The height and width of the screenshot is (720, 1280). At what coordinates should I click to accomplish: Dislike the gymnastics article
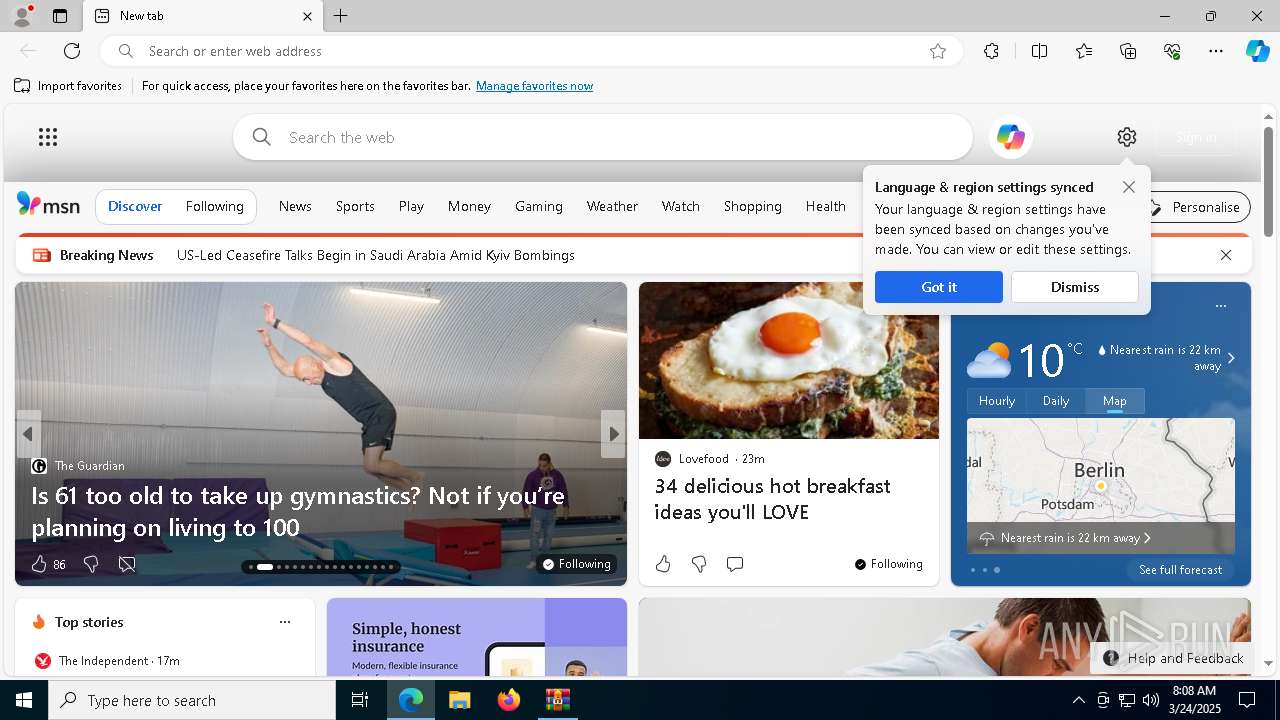[x=91, y=564]
